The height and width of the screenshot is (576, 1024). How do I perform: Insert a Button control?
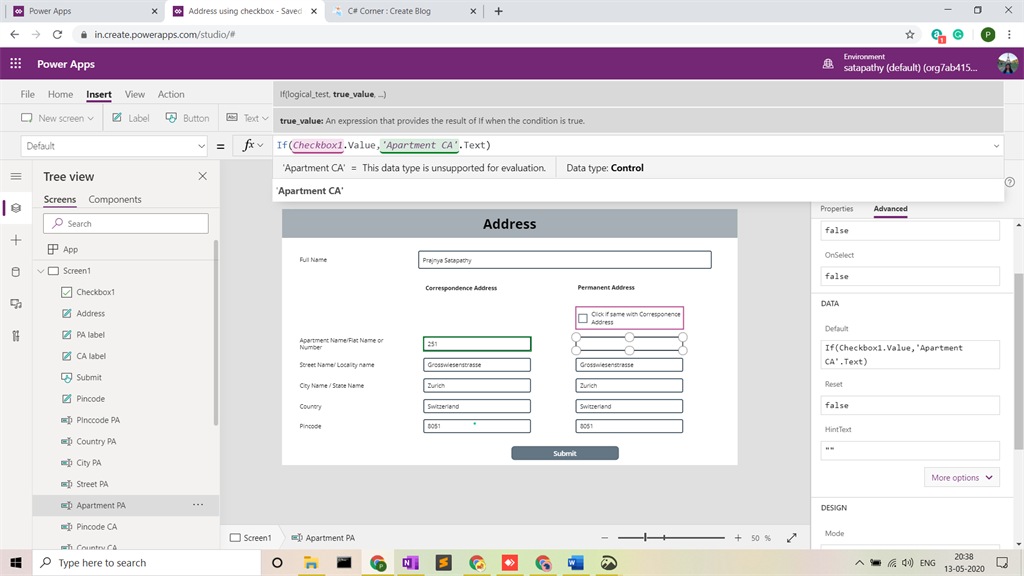coord(187,118)
